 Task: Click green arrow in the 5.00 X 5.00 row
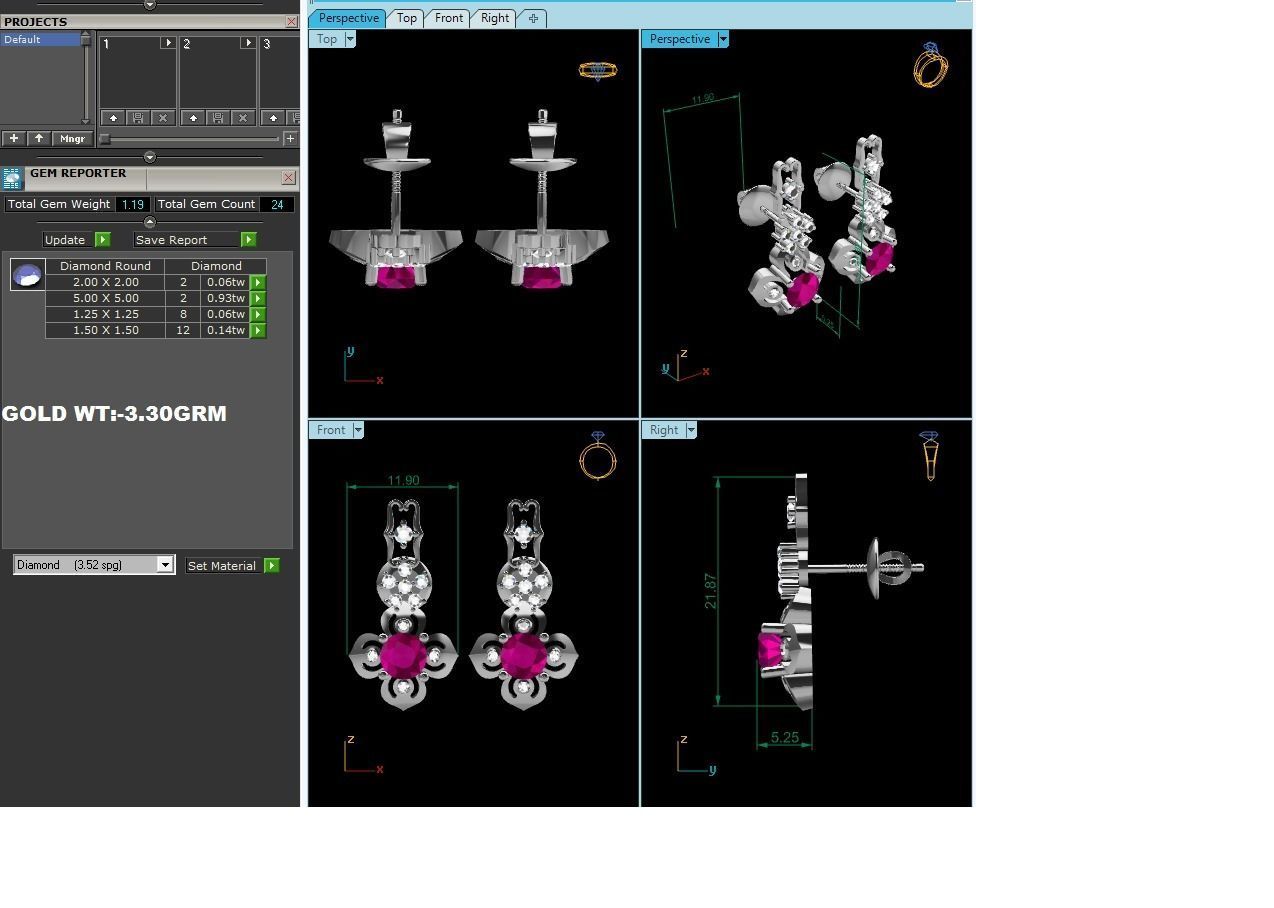(x=258, y=299)
